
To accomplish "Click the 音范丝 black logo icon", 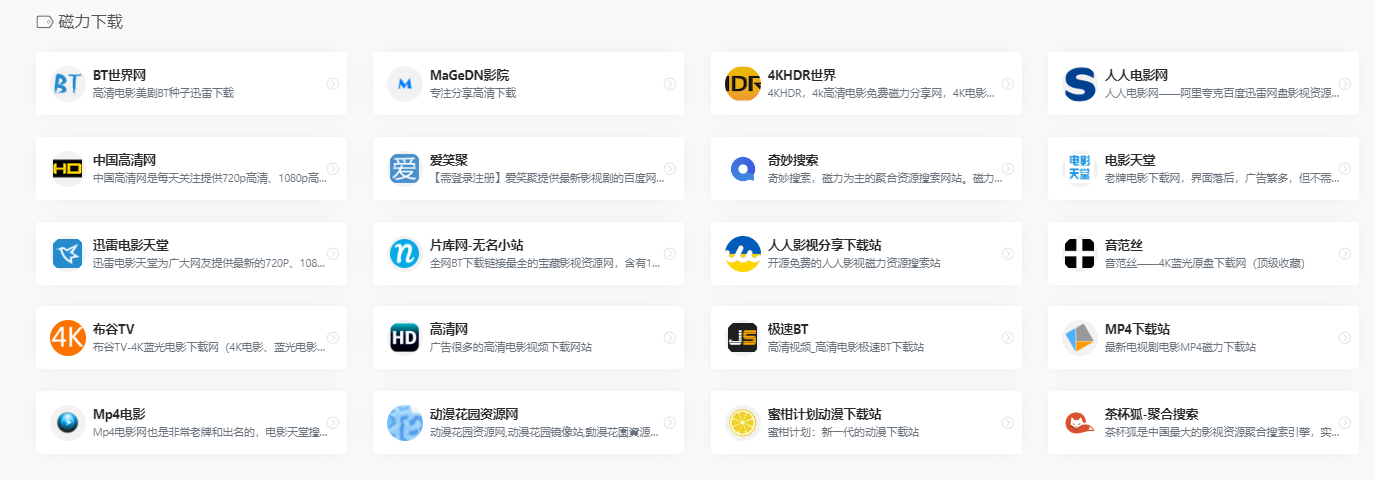I will [1080, 254].
